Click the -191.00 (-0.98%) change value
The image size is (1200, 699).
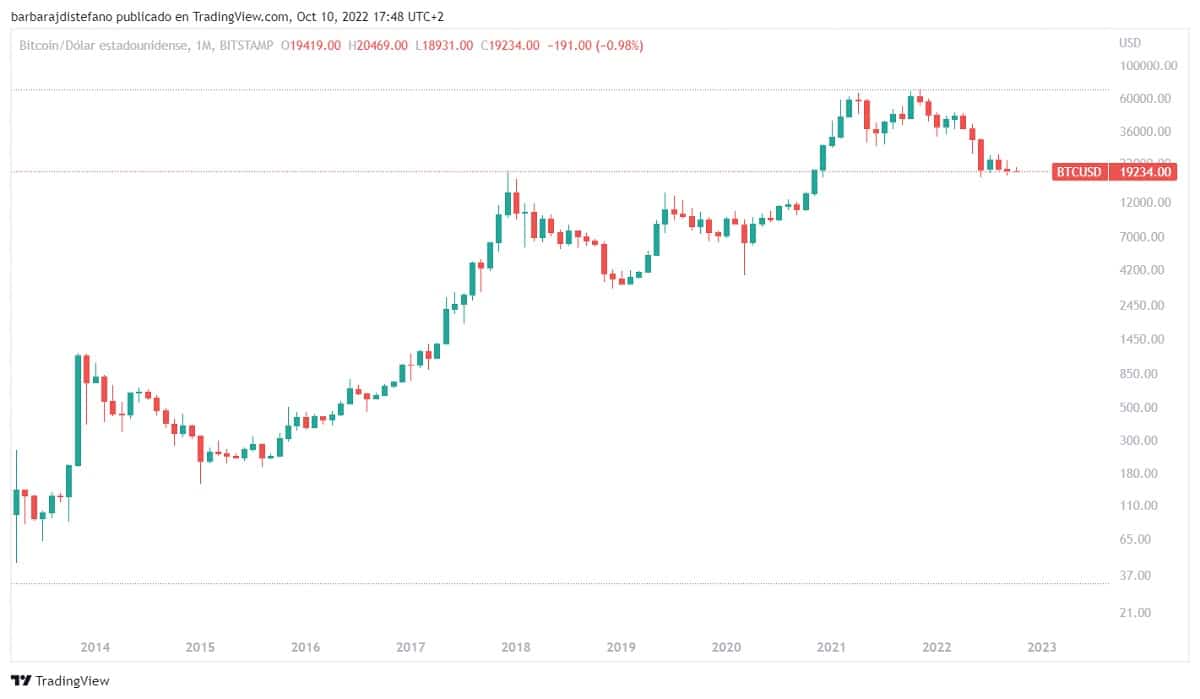click(595, 45)
